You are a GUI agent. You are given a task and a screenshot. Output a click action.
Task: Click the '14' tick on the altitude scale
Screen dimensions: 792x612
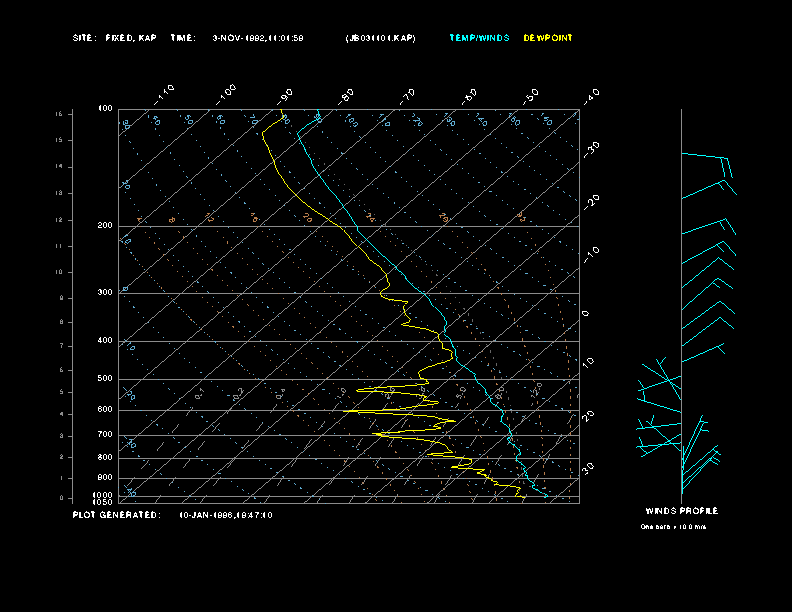pos(59,167)
